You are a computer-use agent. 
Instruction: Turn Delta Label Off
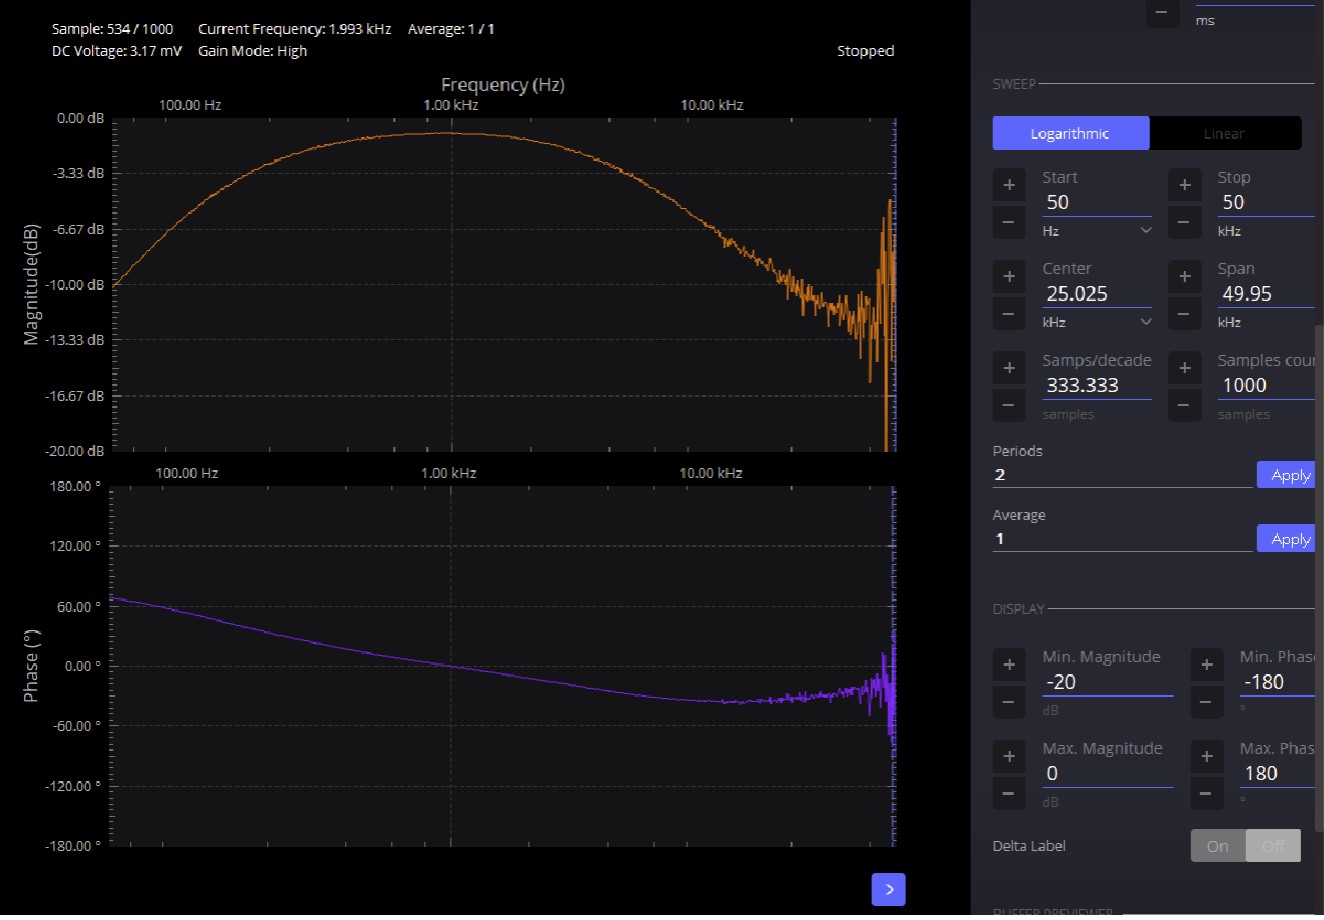(1273, 846)
